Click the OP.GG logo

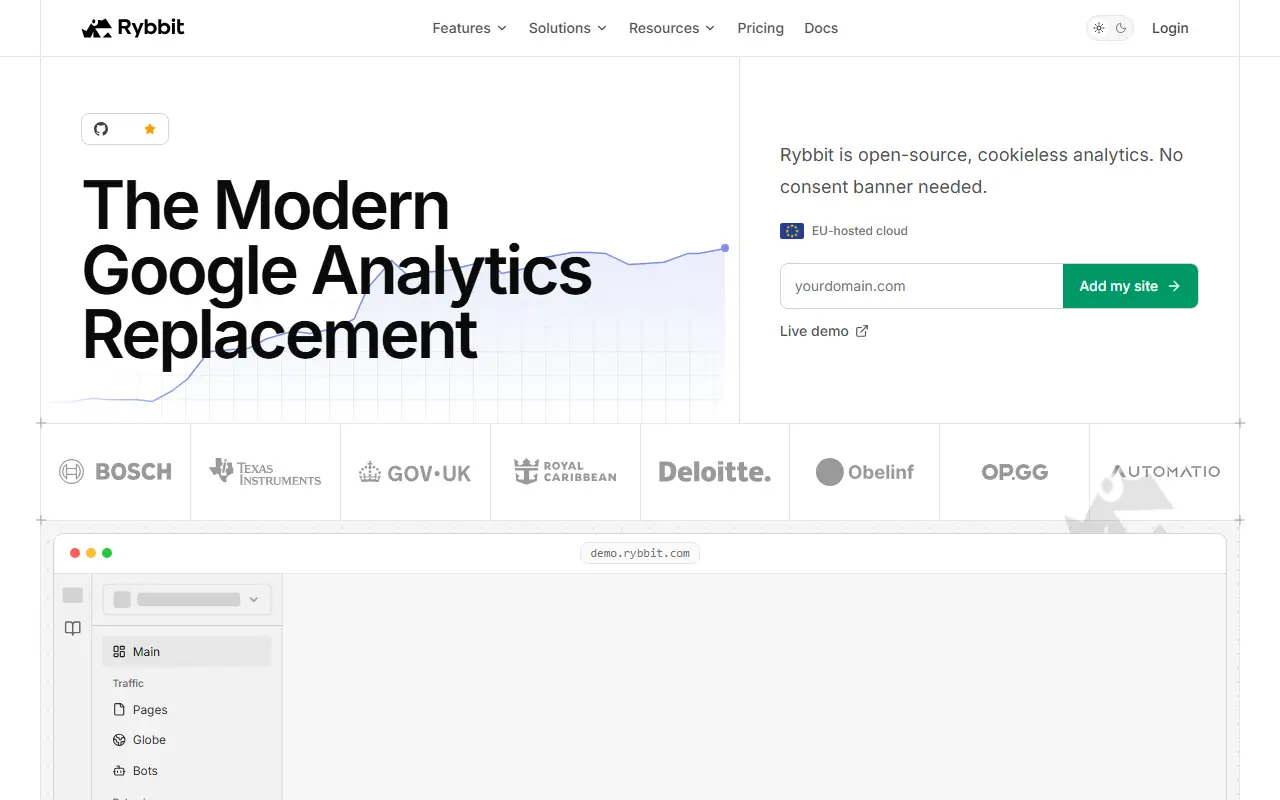tap(1015, 472)
